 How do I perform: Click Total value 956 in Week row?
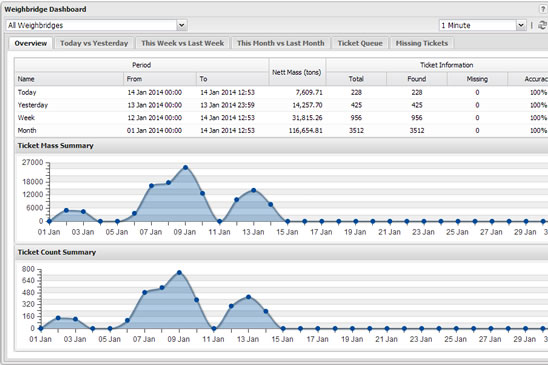point(356,118)
